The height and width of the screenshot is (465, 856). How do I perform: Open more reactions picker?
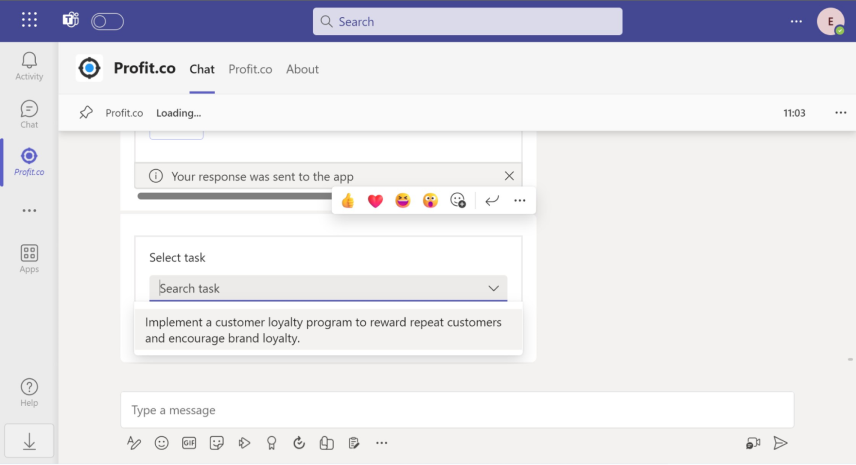[x=457, y=201]
